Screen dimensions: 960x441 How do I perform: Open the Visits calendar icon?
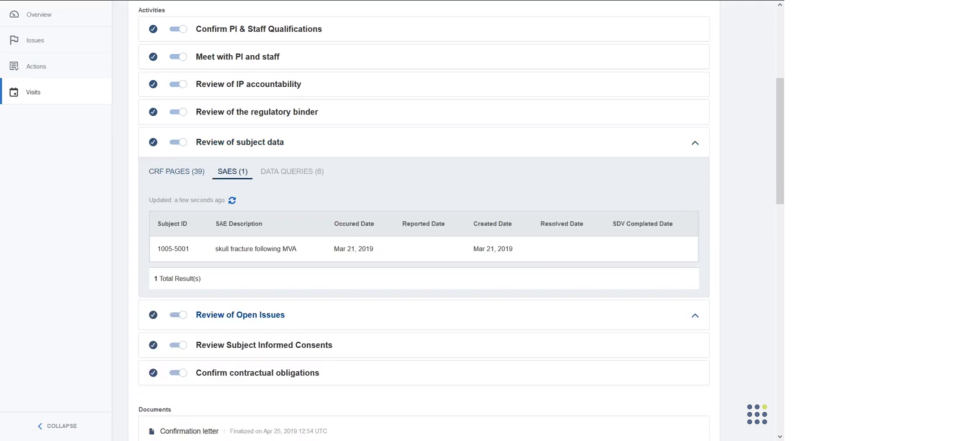click(x=14, y=92)
